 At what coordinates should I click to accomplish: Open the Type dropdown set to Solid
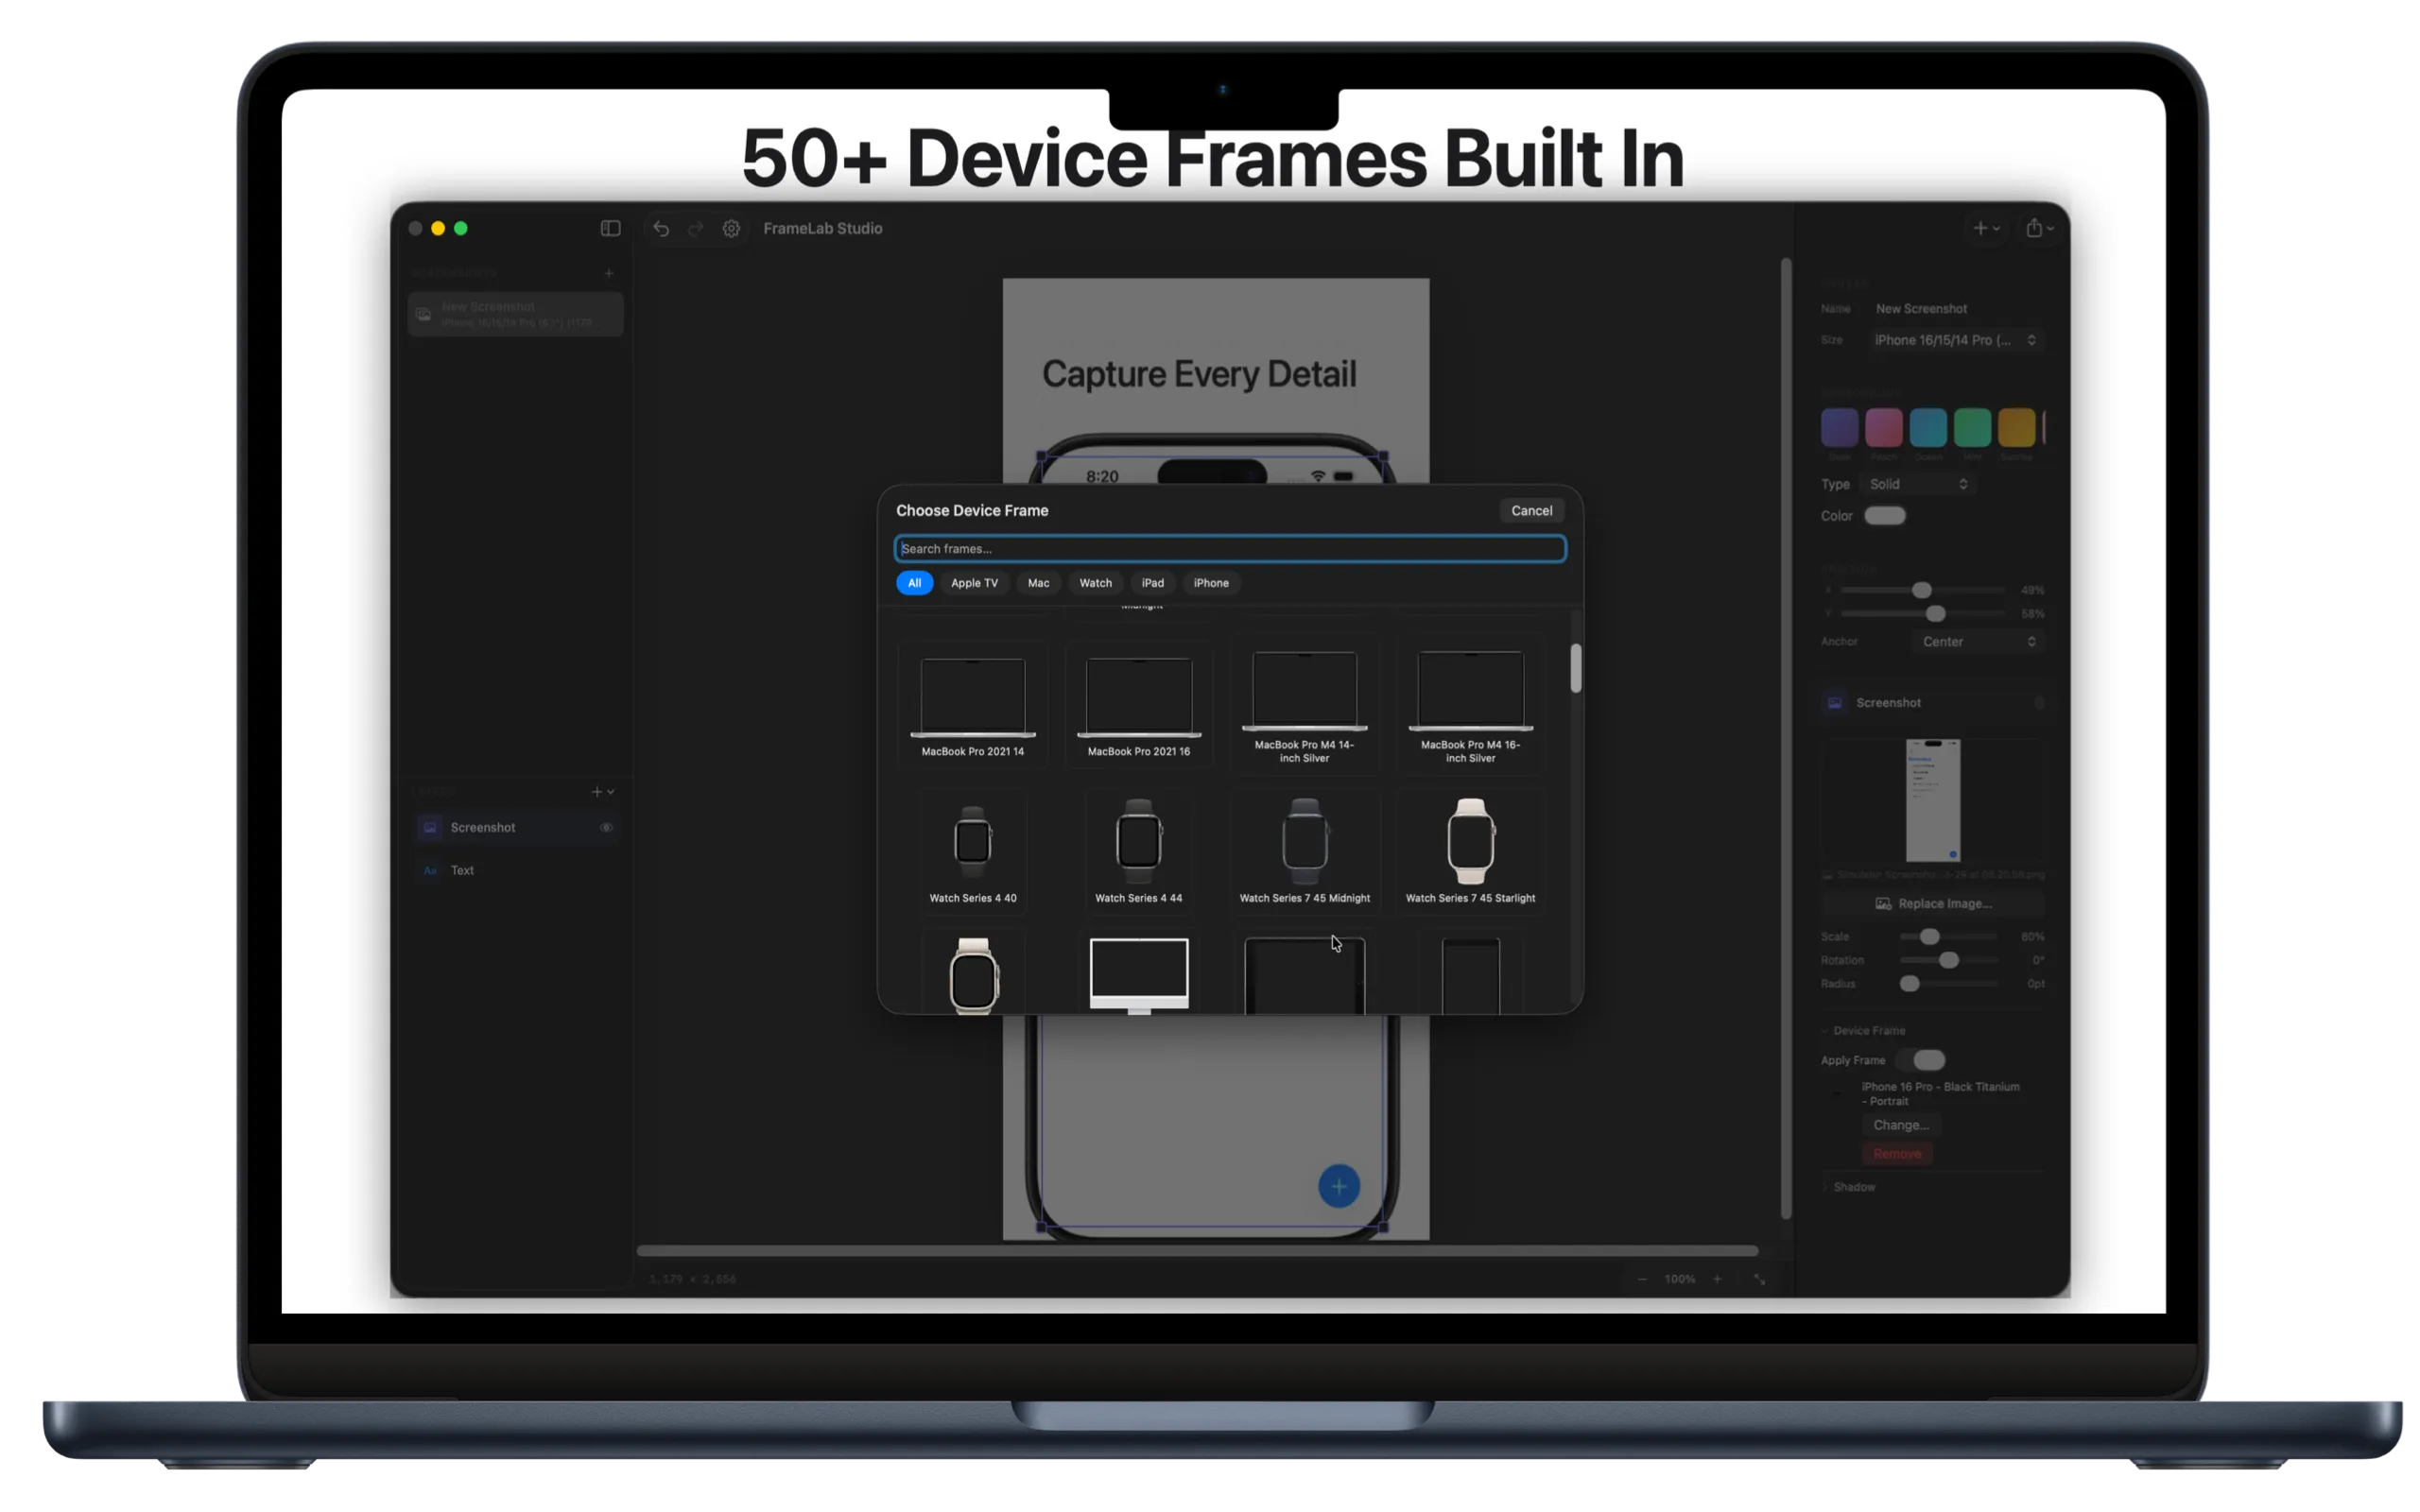click(1917, 484)
